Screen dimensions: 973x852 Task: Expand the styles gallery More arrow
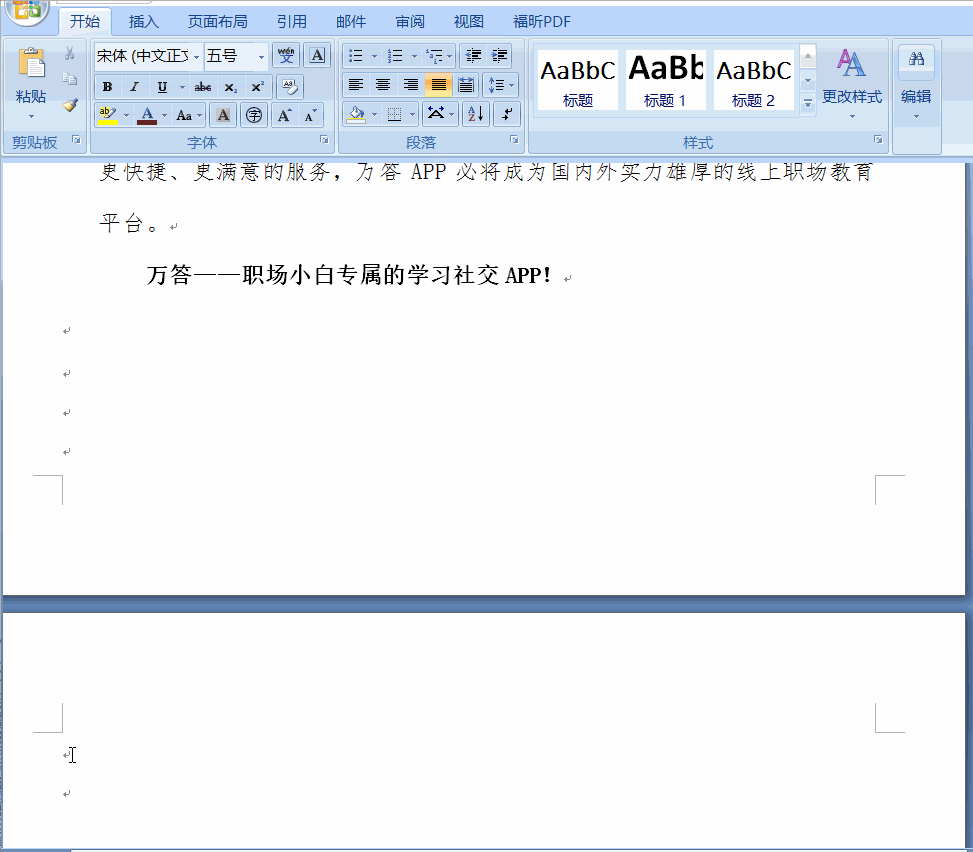[x=807, y=103]
